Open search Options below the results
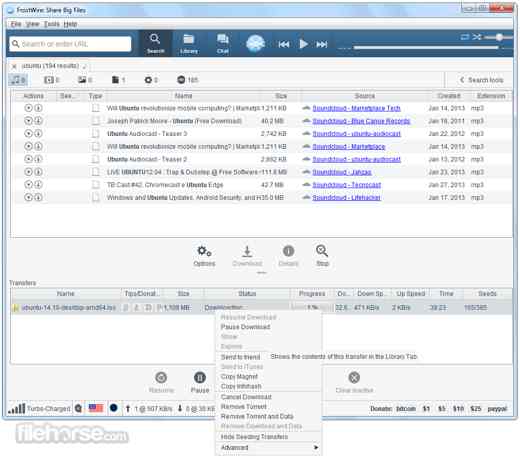520x459 pixels. 204,256
